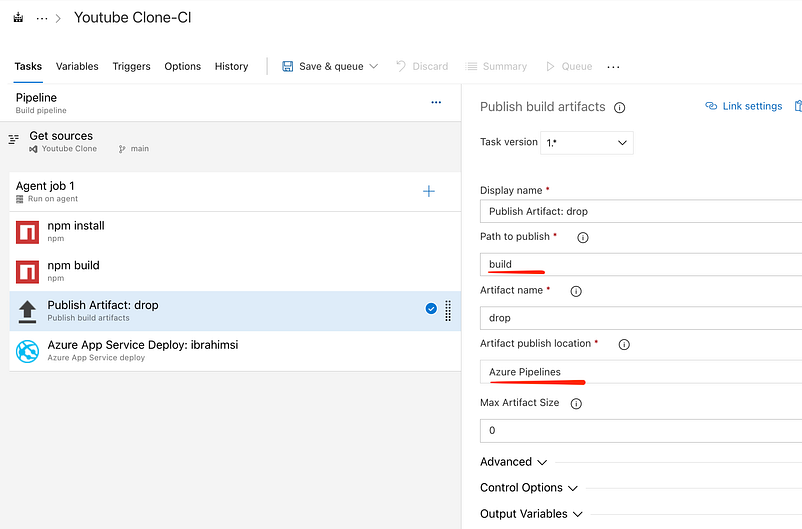The height and width of the screenshot is (529, 802).
Task: Select the Agent job 1 row
Action: click(x=235, y=191)
